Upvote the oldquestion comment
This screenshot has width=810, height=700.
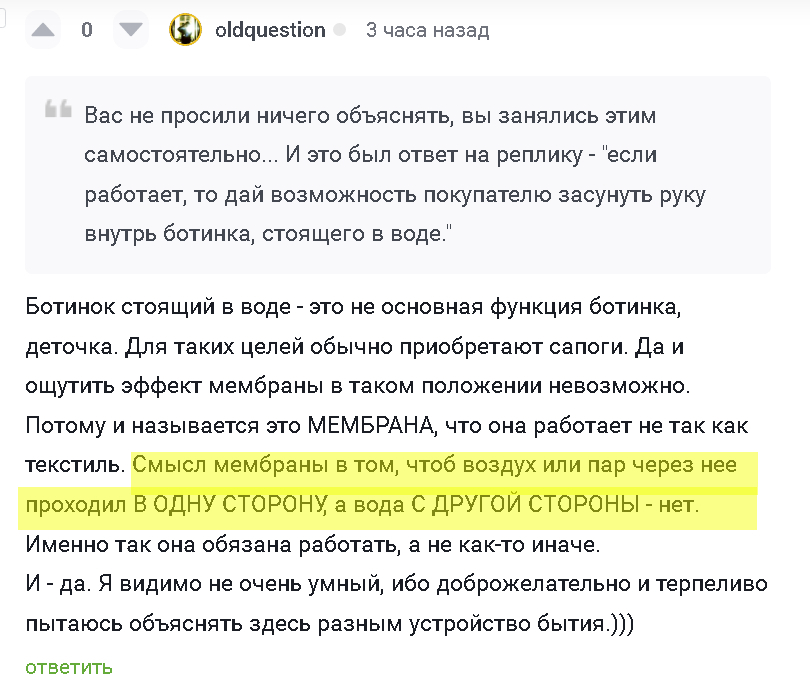[44, 30]
